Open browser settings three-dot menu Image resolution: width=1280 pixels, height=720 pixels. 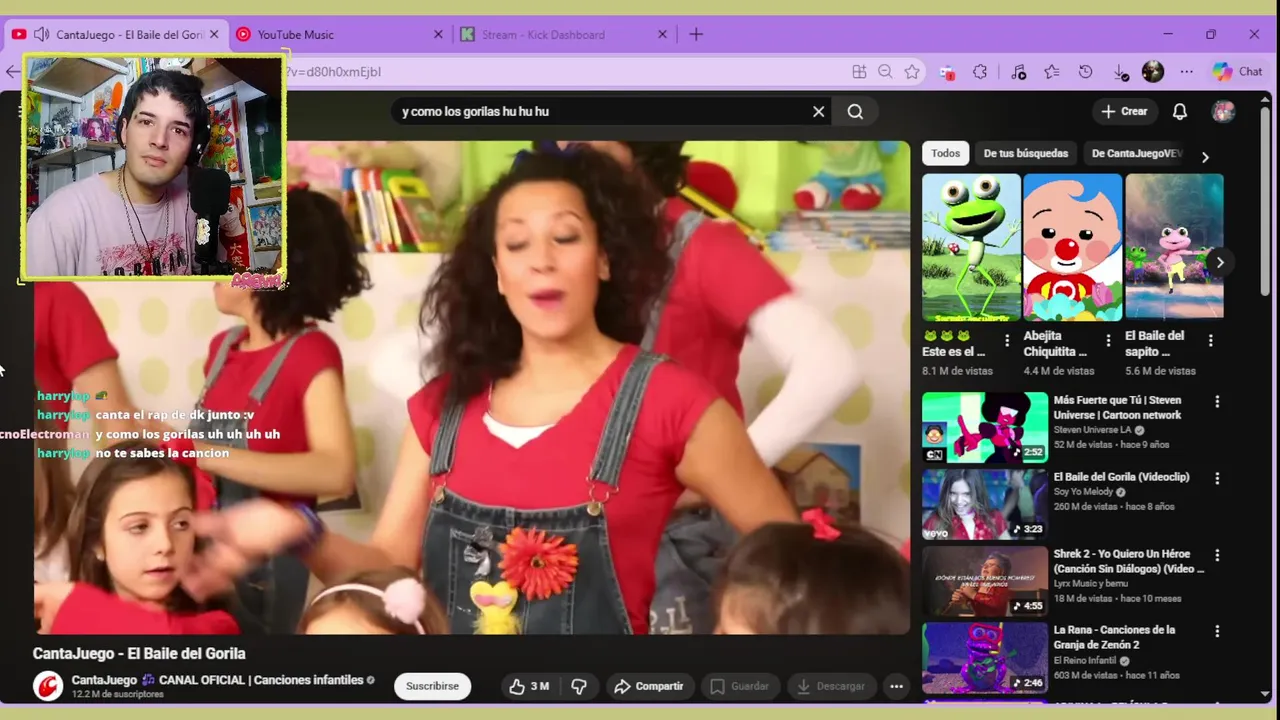pos(1187,72)
